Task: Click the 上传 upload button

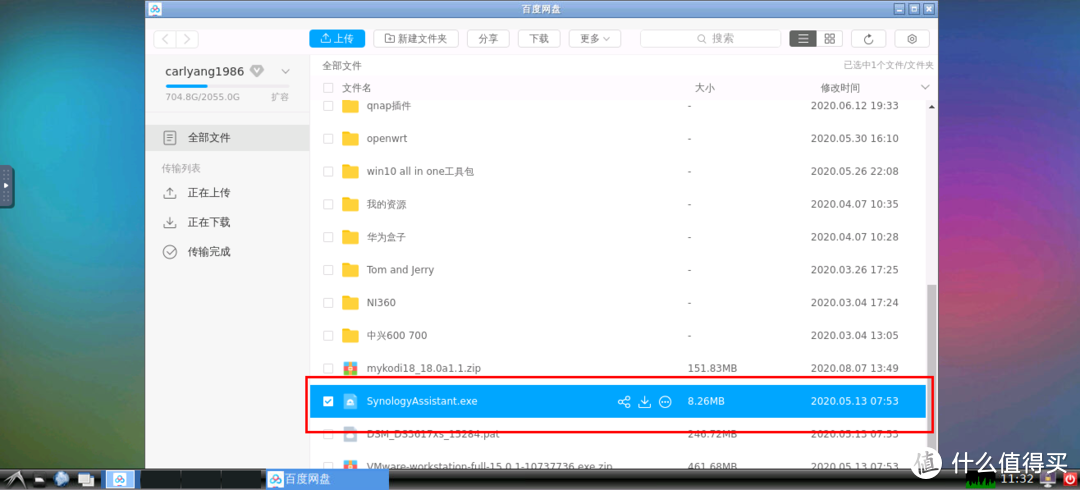Action: pos(337,39)
